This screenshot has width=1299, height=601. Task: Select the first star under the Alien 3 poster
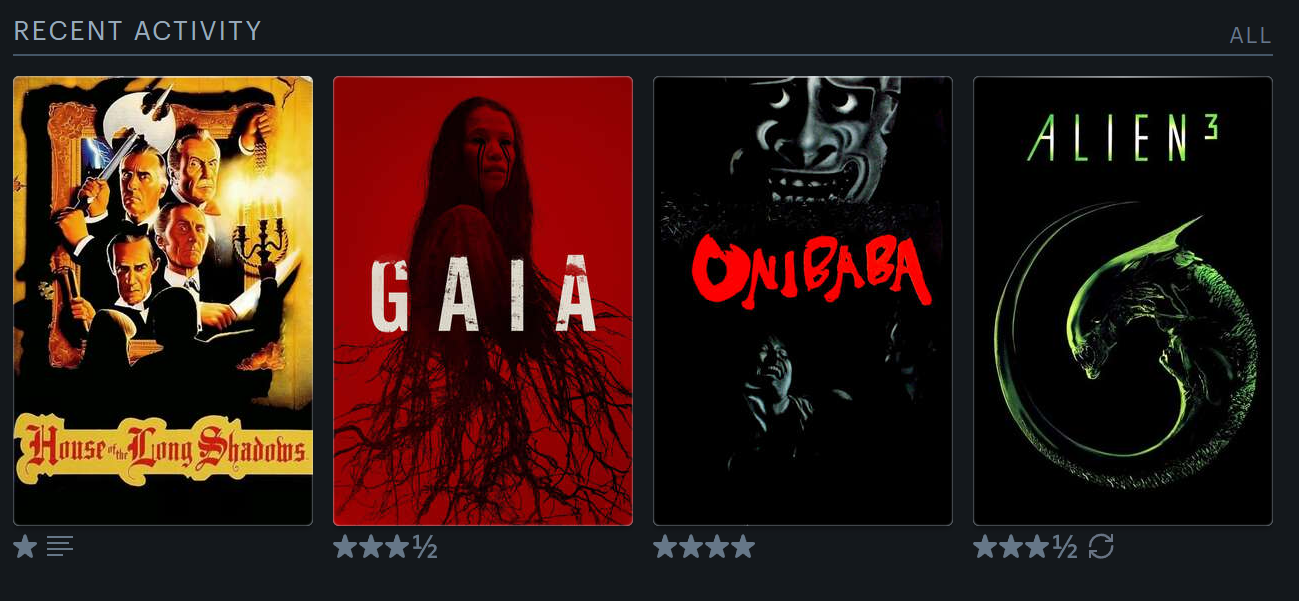click(x=985, y=547)
